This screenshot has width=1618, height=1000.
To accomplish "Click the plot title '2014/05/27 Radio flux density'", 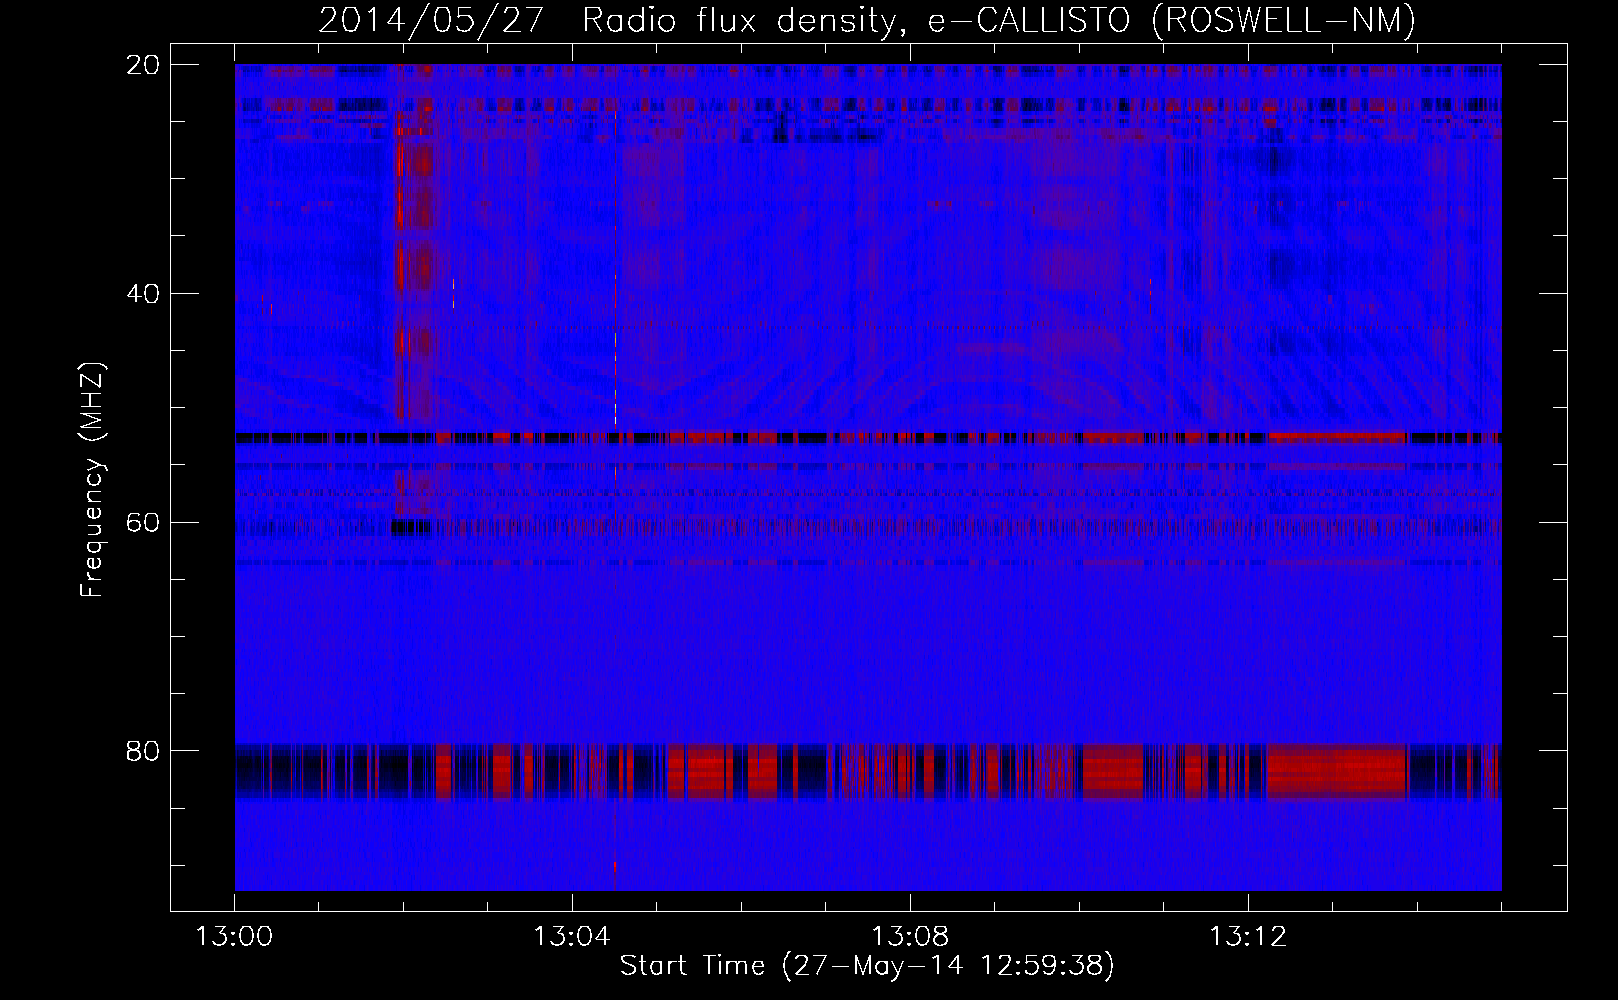I will coord(612,21).
